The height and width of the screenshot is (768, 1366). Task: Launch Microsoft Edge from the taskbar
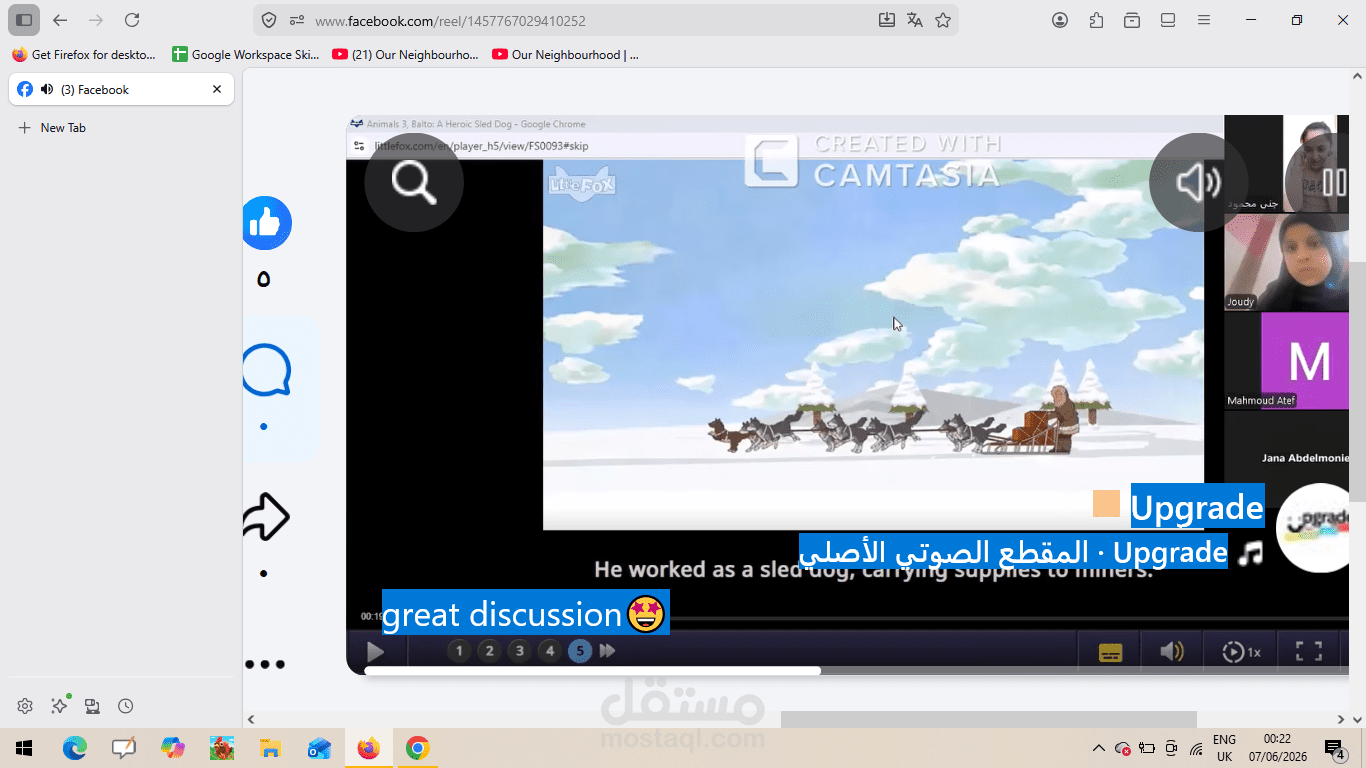[75, 748]
